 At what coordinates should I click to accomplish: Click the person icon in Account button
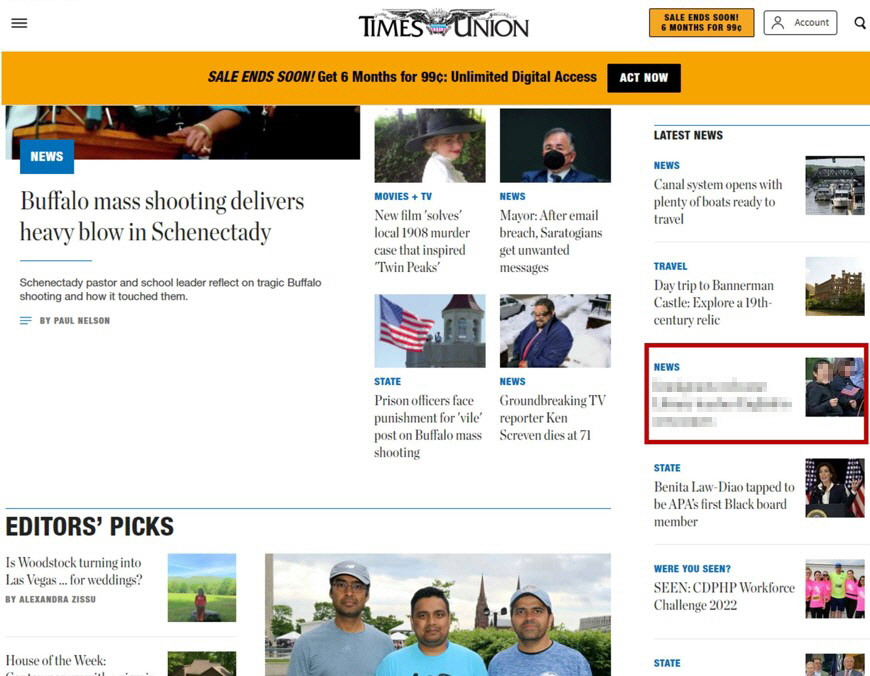[778, 23]
